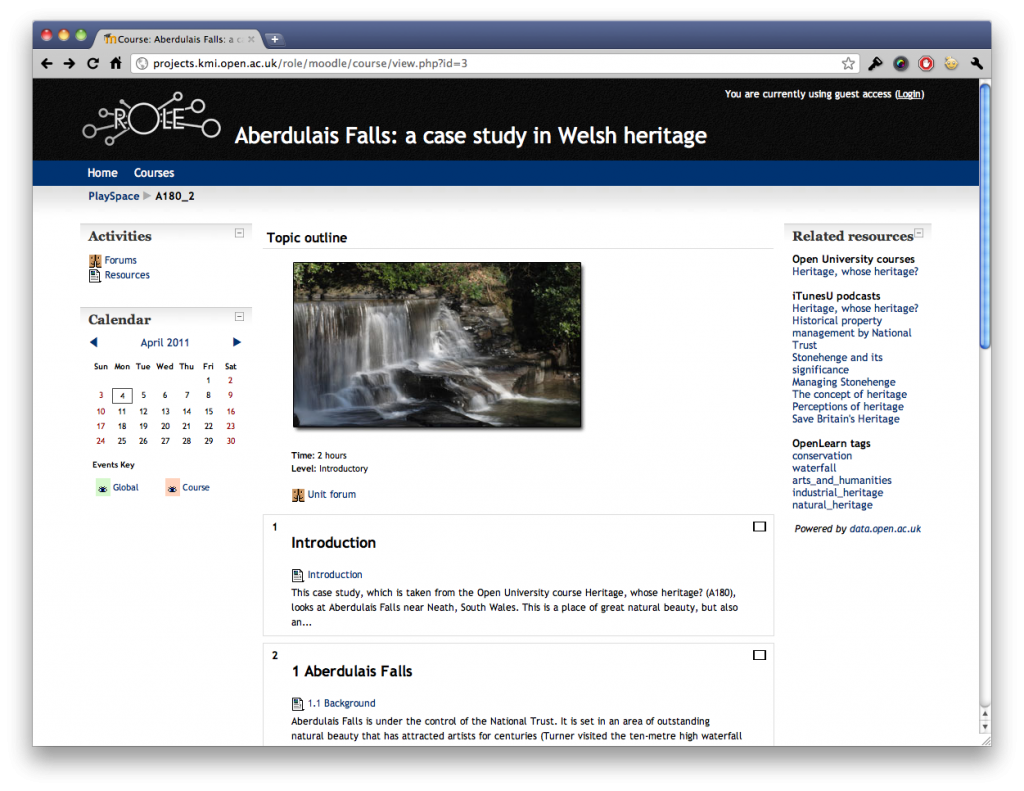This screenshot has width=1024, height=791.
Task: Click the browser reload icon
Action: [93, 63]
